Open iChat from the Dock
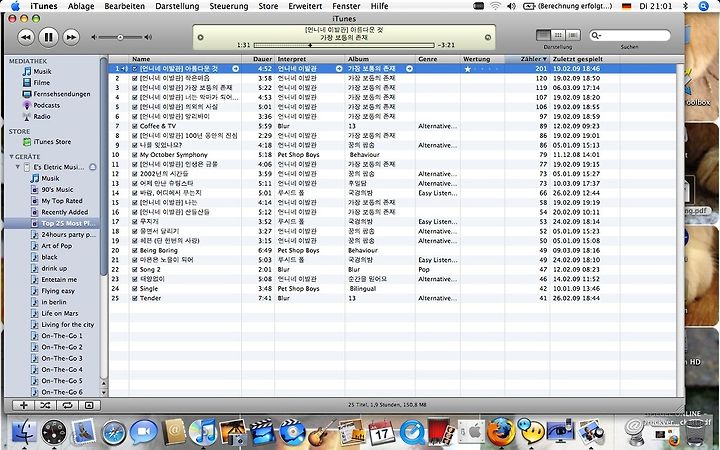Image resolution: width=720 pixels, height=450 pixels. pos(143,433)
